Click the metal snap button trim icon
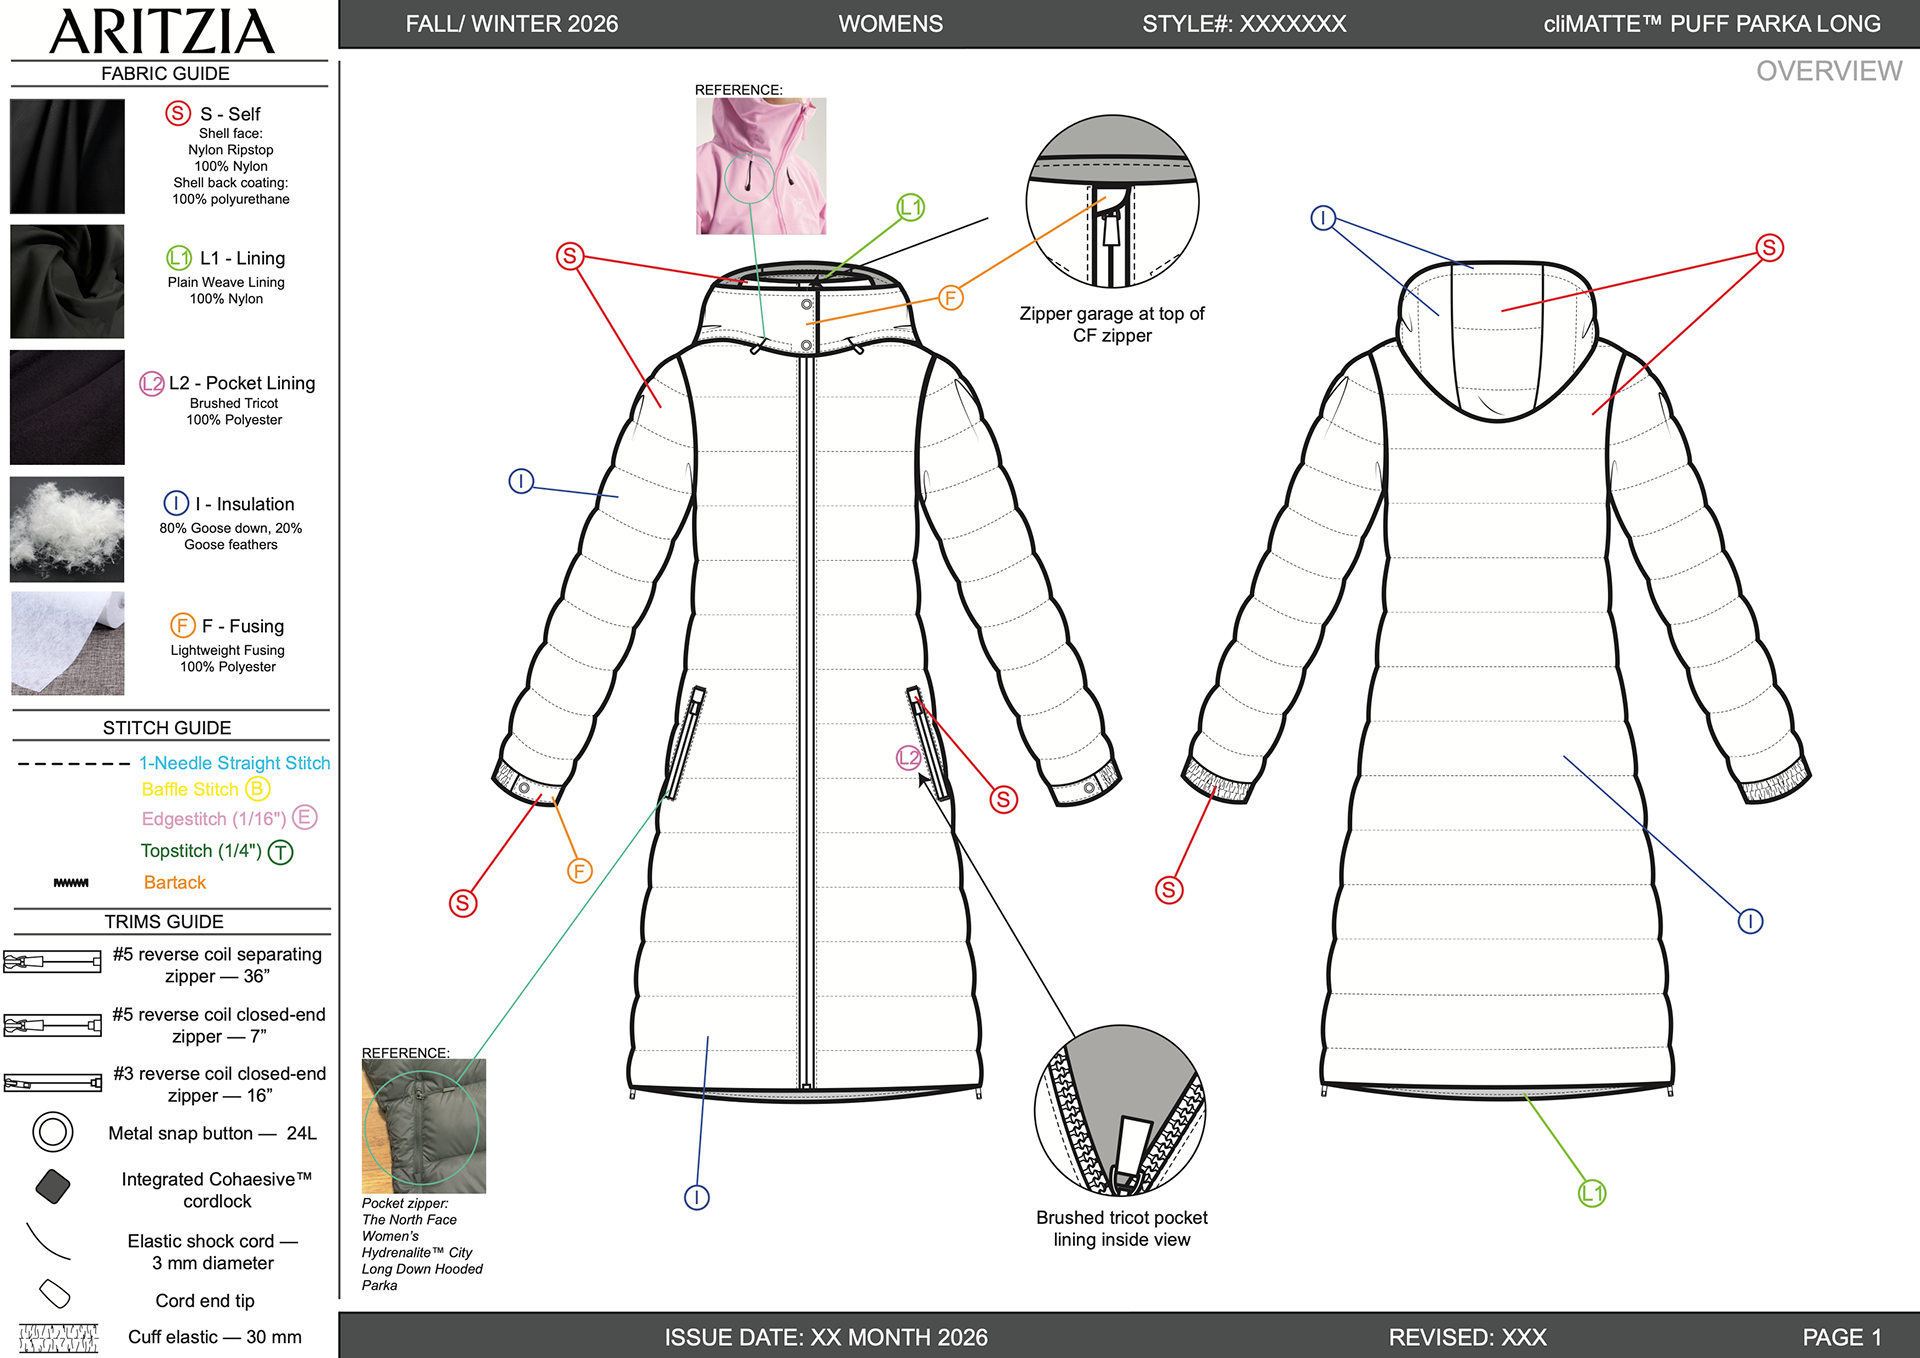The height and width of the screenshot is (1358, 1920). point(53,1132)
